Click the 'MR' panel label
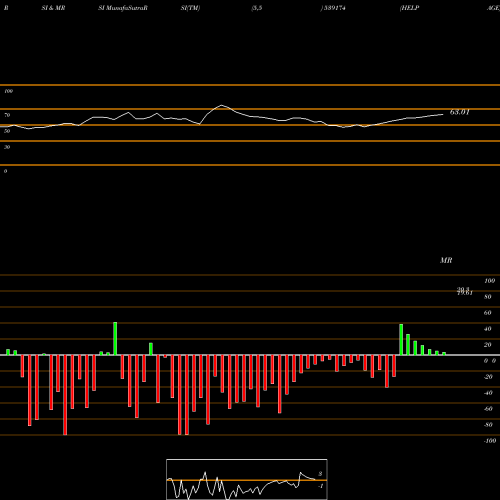The height and width of the screenshot is (500, 500). (446, 260)
